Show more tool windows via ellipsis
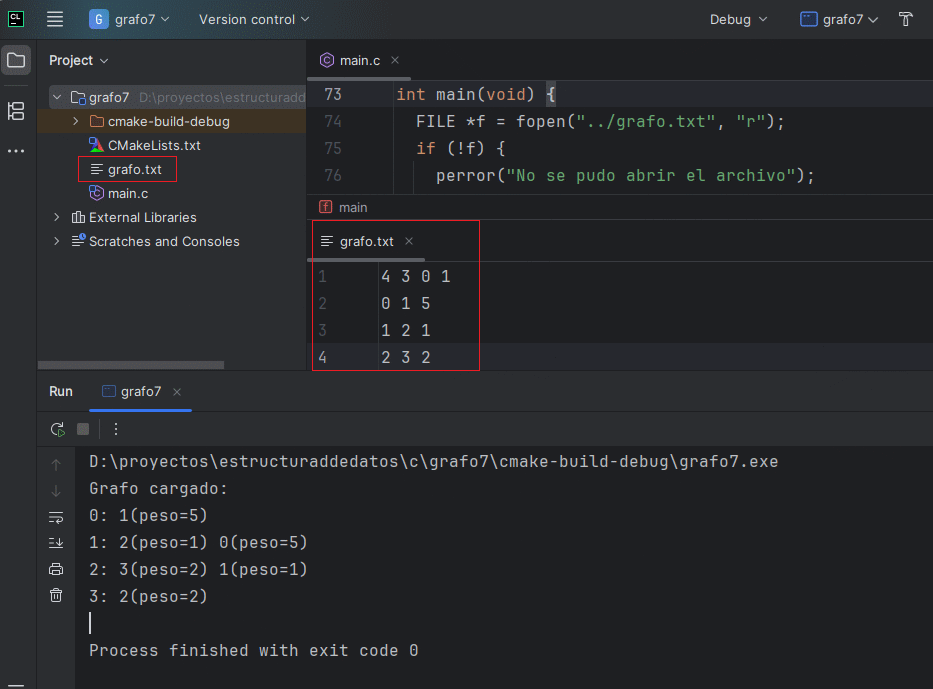The image size is (933, 689). pyautogui.click(x=16, y=151)
